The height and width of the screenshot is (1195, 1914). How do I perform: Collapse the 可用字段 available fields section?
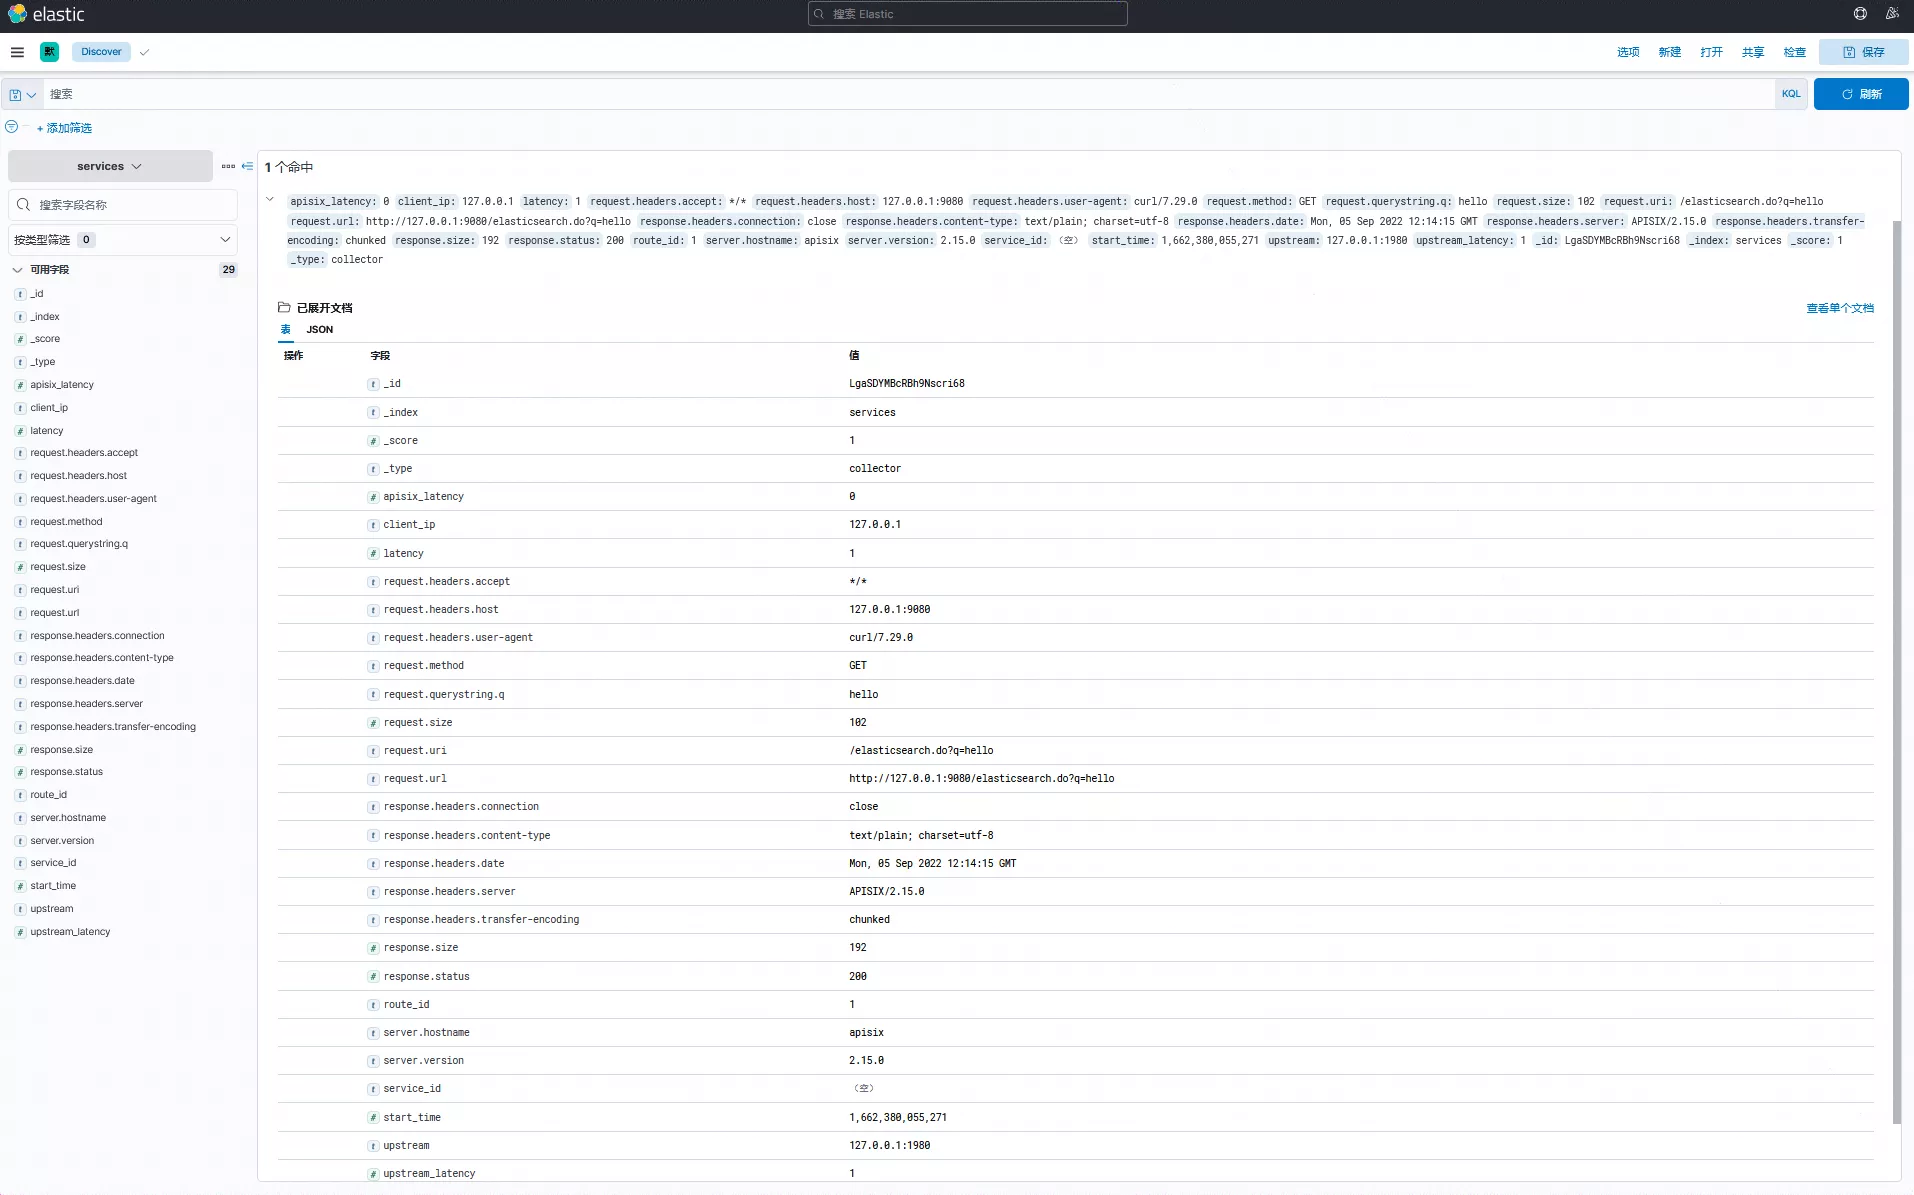point(17,269)
